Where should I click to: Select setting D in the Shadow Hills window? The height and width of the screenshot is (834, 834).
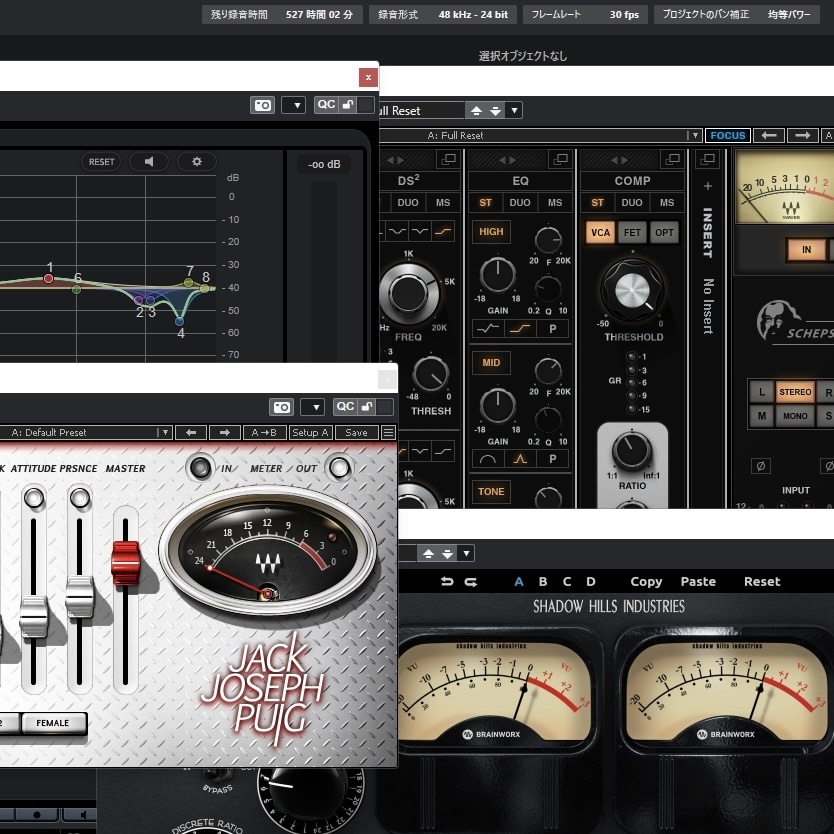tap(591, 581)
